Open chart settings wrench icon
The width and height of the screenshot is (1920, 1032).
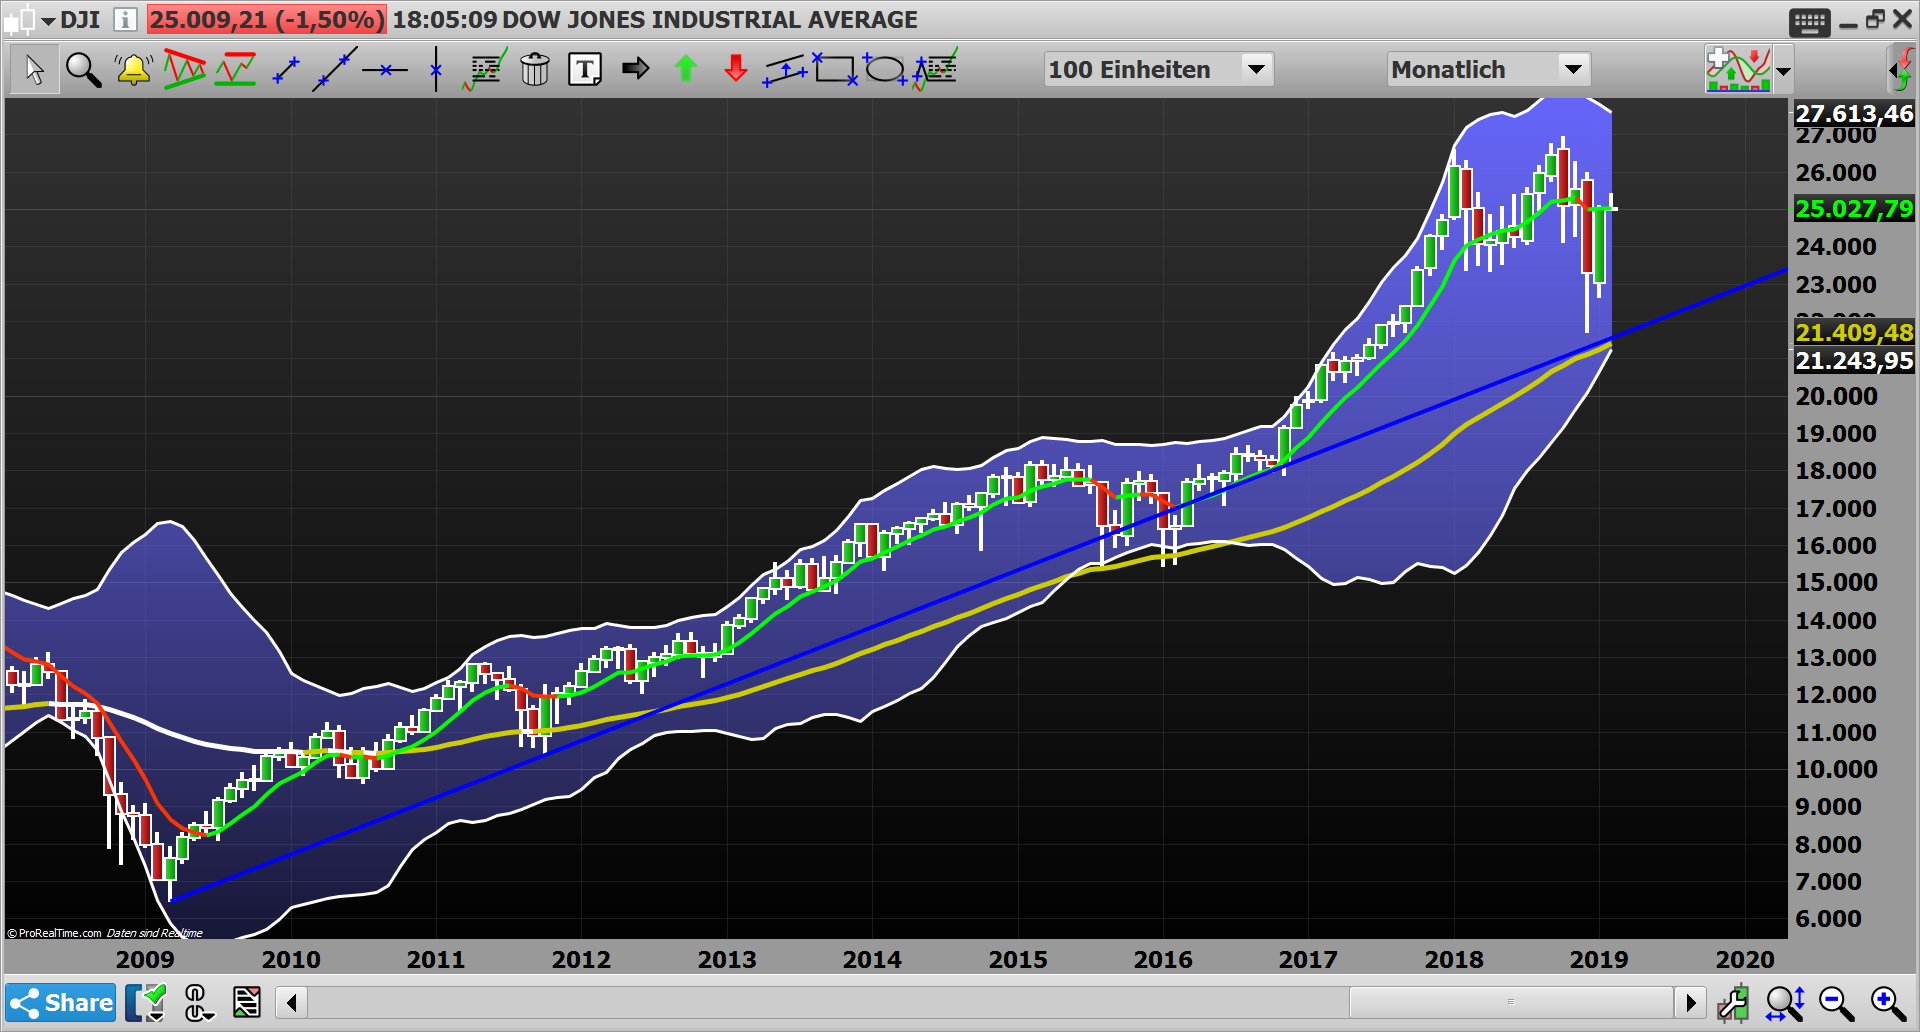pyautogui.click(x=1733, y=1003)
